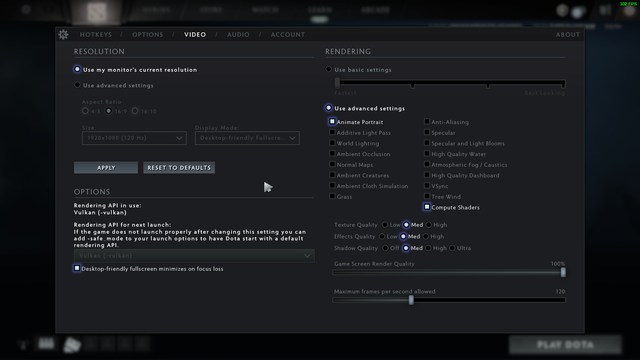Viewport: 640px width, 360px height.
Task: Switch to the Options tab
Action: [147, 35]
